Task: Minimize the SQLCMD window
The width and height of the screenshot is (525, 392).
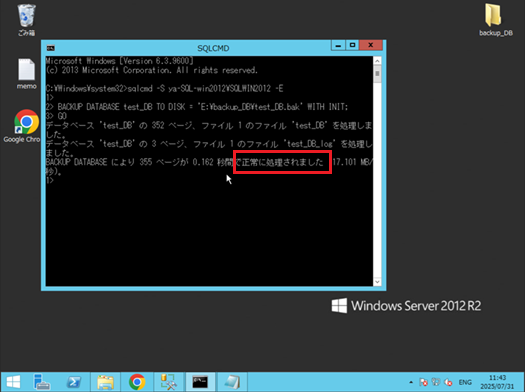Action: (x=338, y=45)
